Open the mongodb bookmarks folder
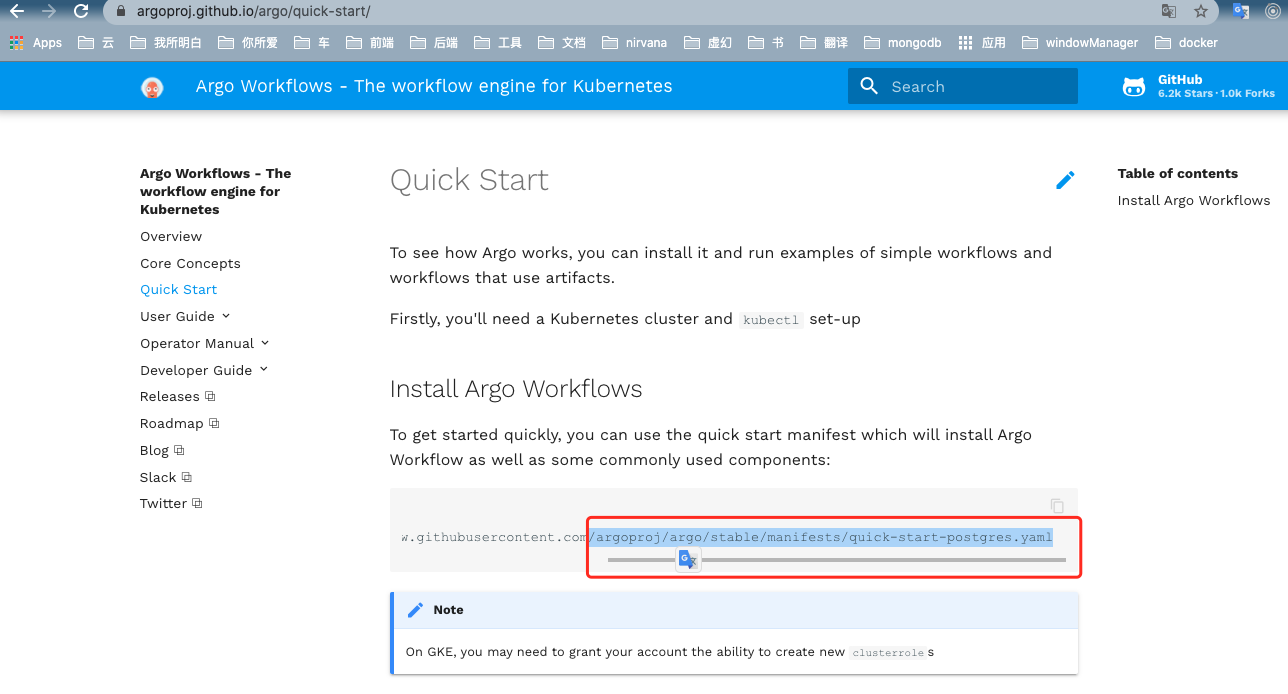The height and width of the screenshot is (694, 1288). coord(903,43)
